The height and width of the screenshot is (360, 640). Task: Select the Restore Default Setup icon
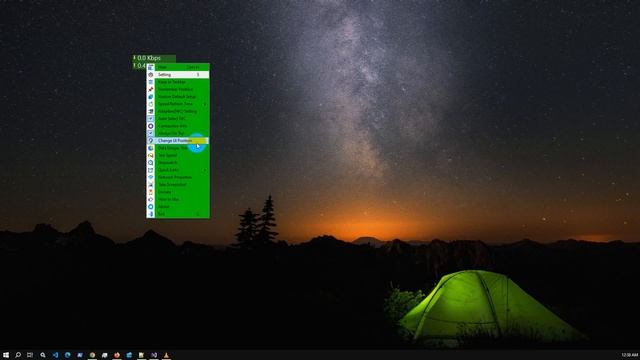(x=151, y=97)
